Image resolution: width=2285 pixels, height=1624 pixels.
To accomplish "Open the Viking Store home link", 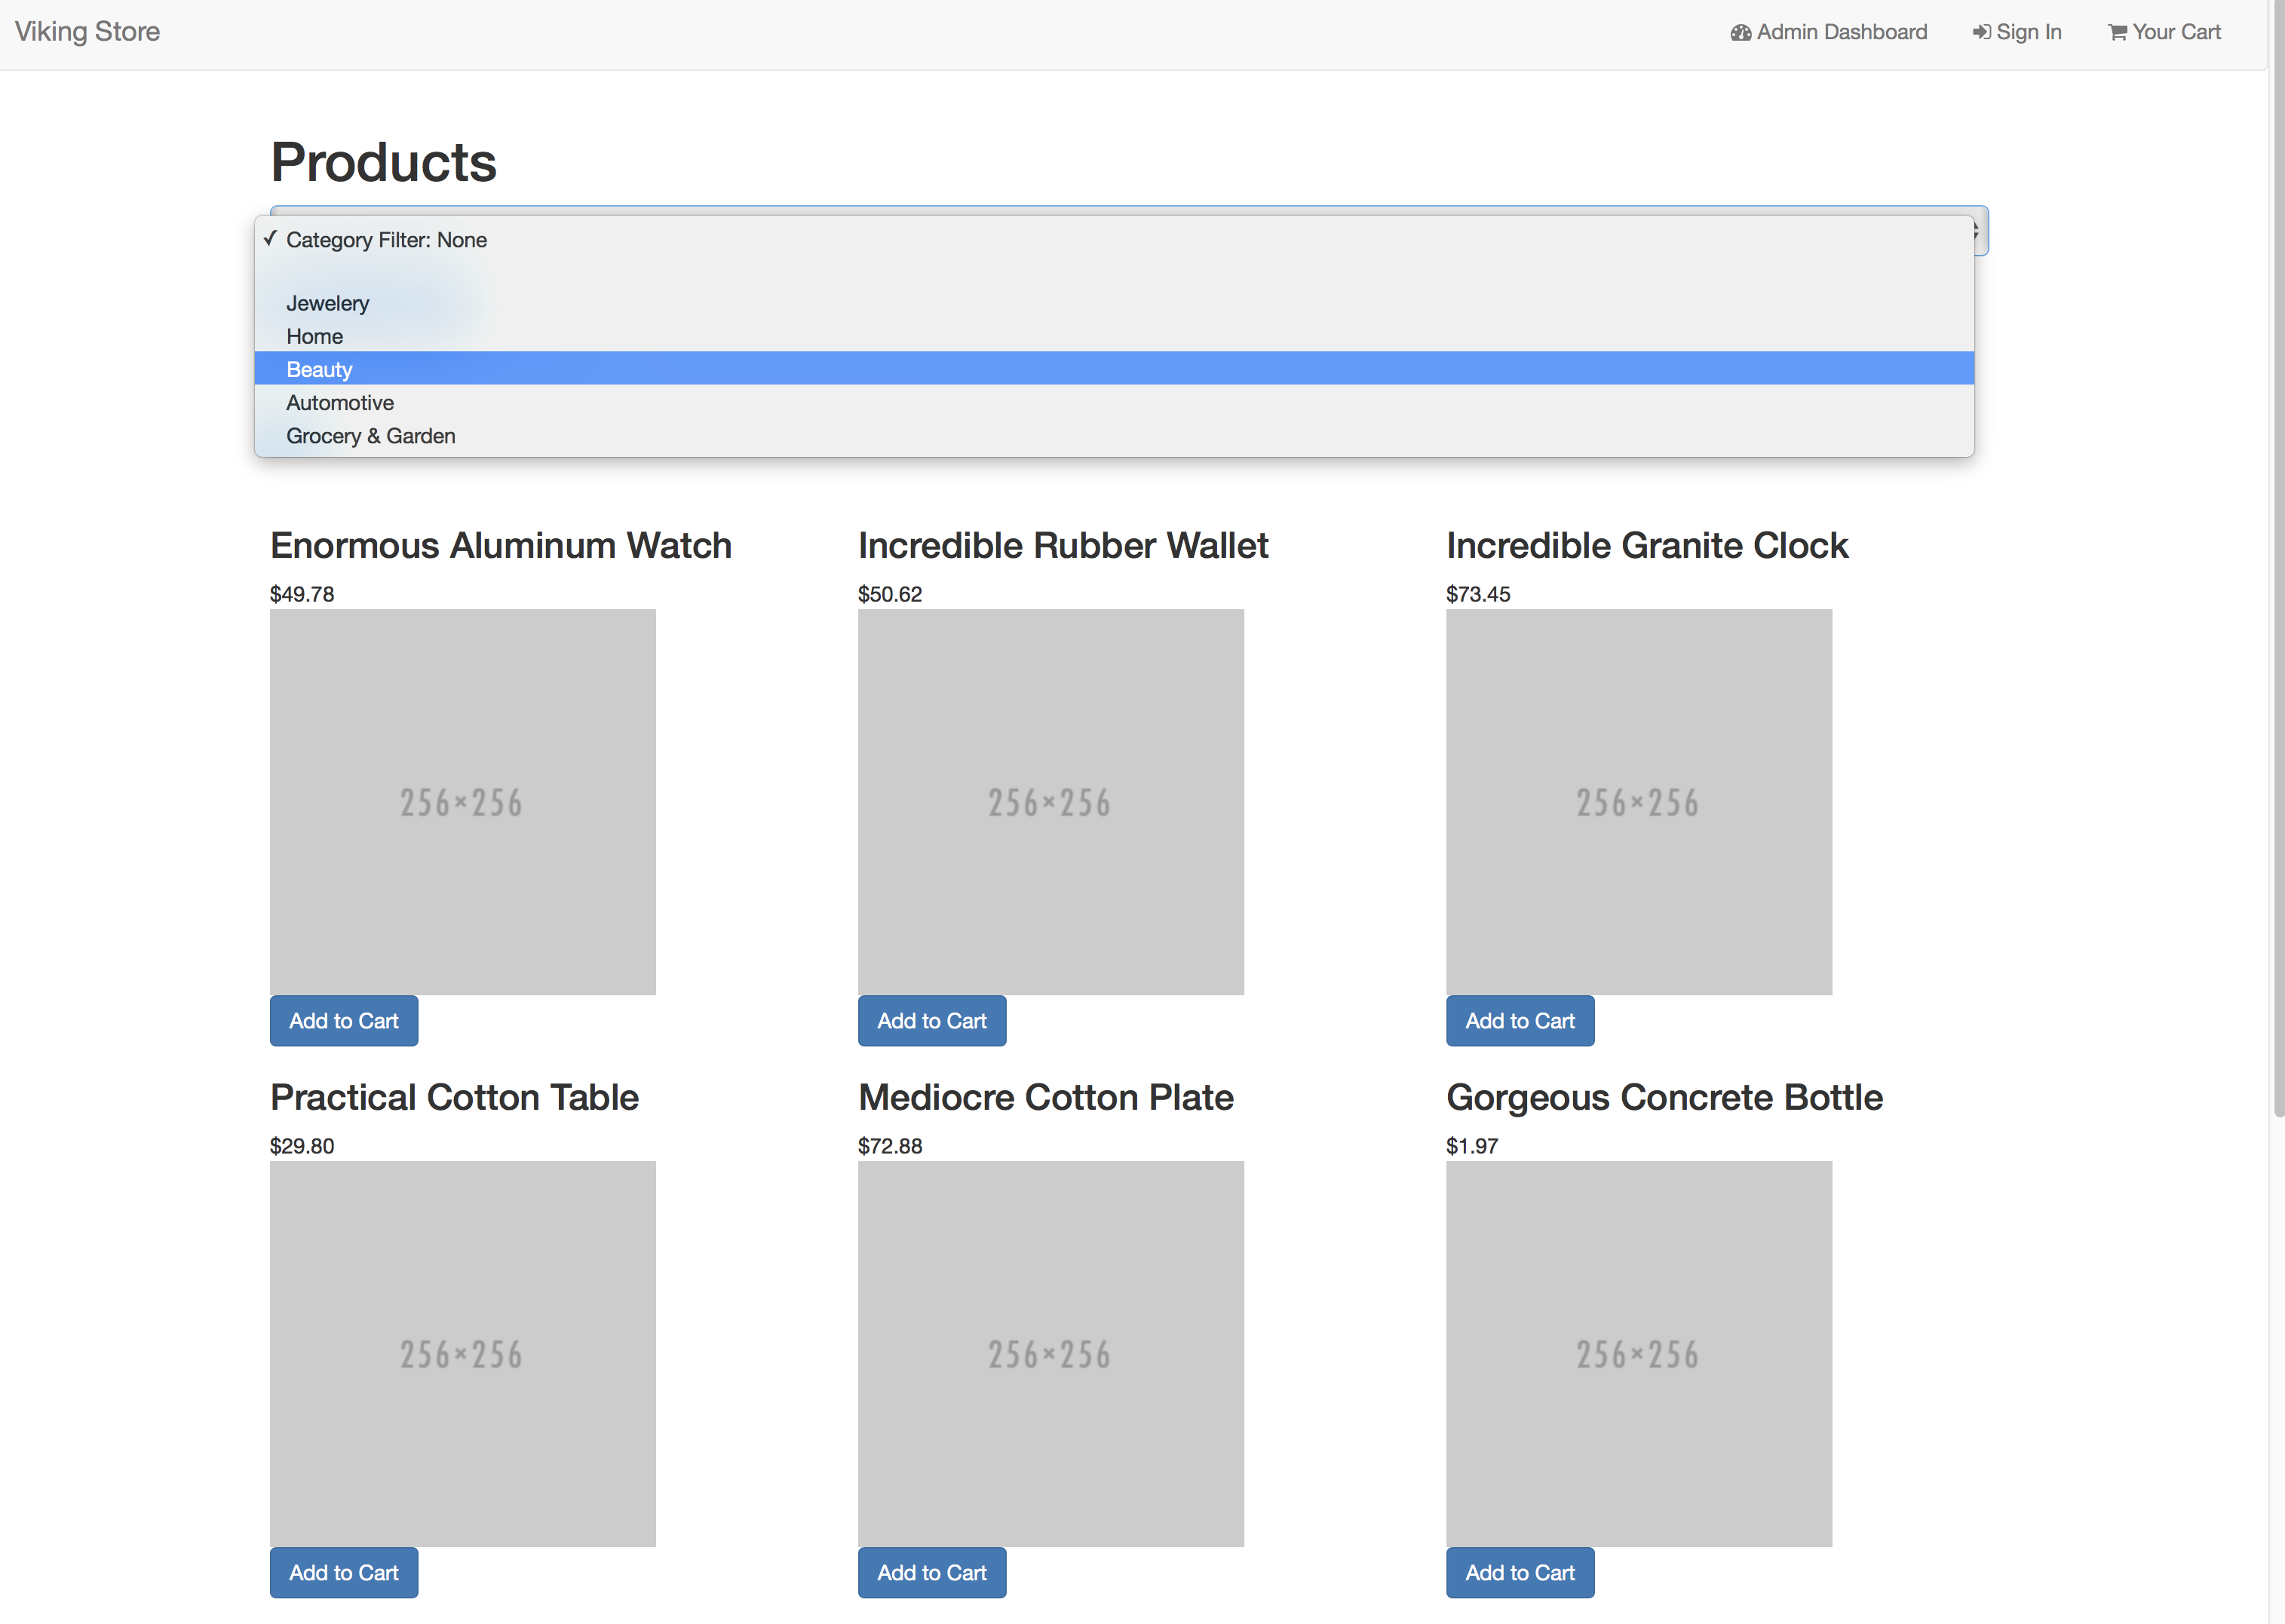I will pyautogui.click(x=88, y=32).
